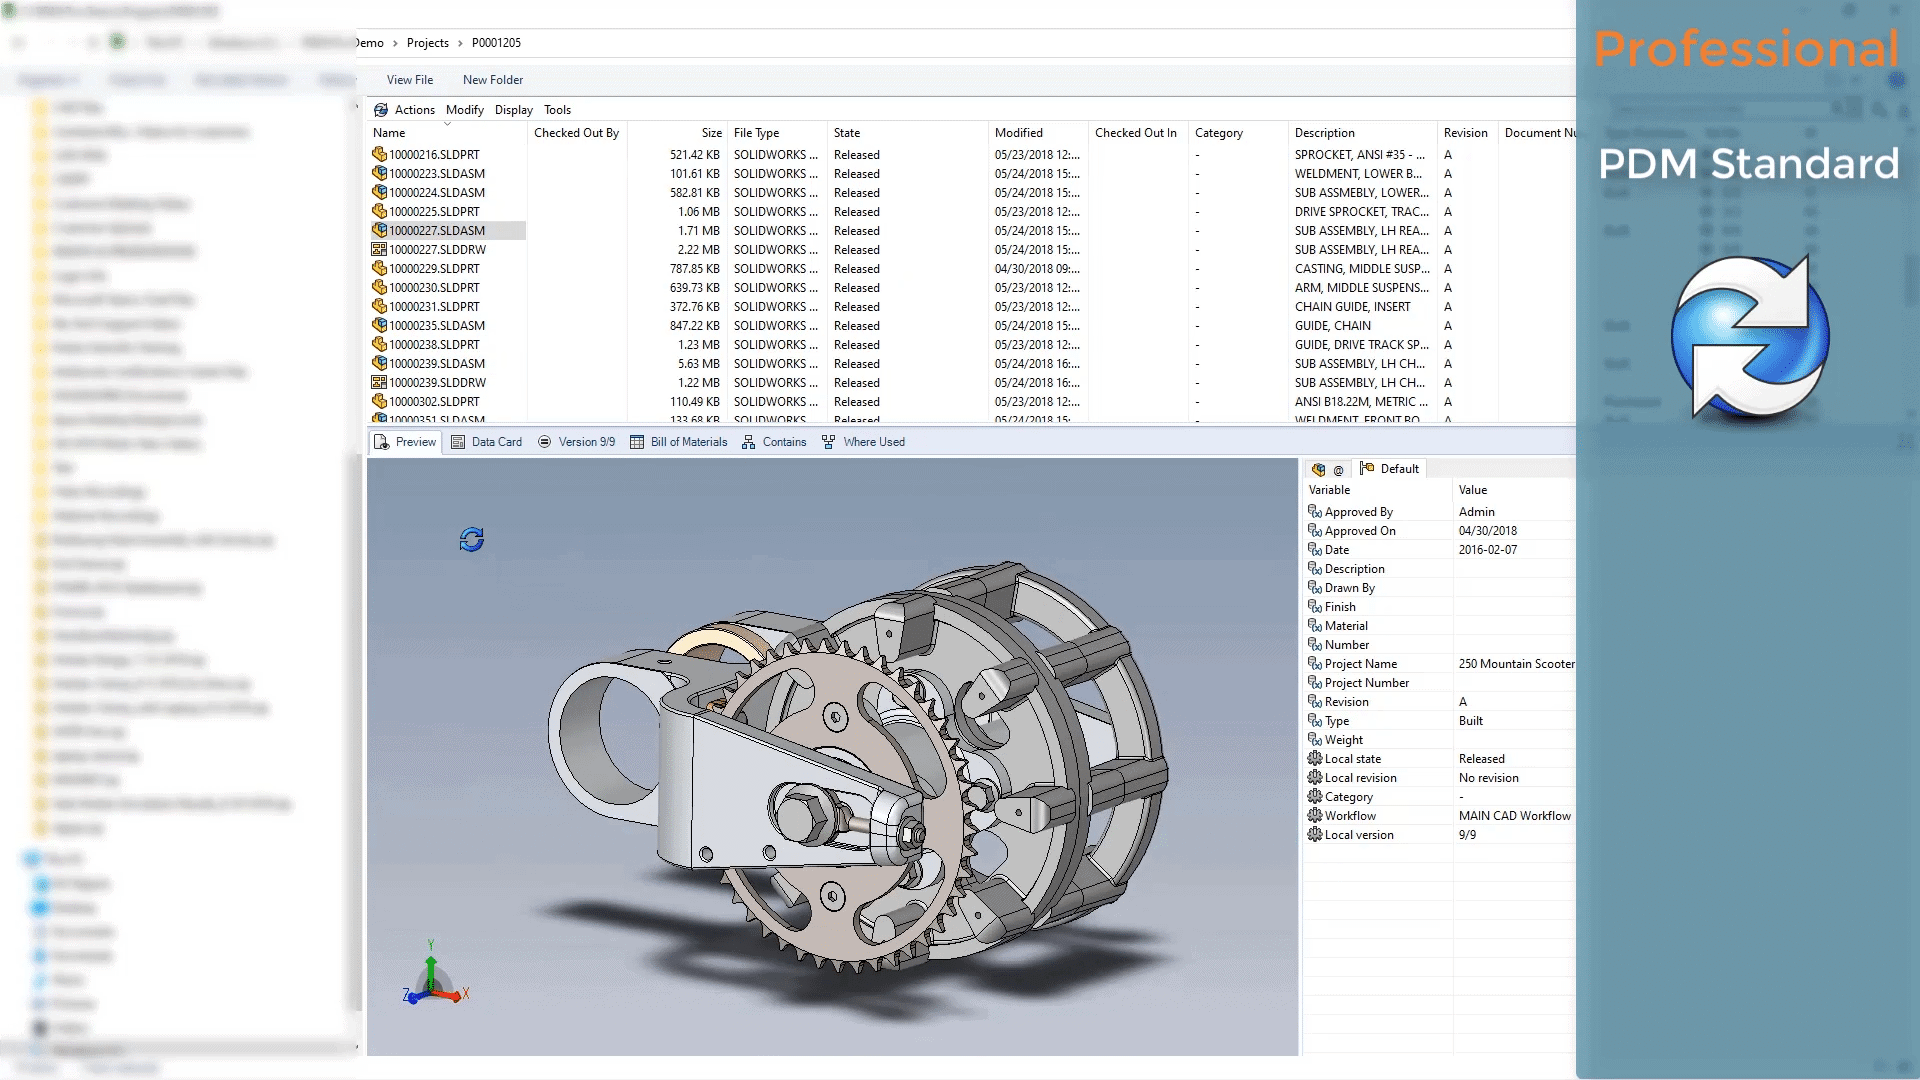Sort by the Description column header

pos(1363,133)
